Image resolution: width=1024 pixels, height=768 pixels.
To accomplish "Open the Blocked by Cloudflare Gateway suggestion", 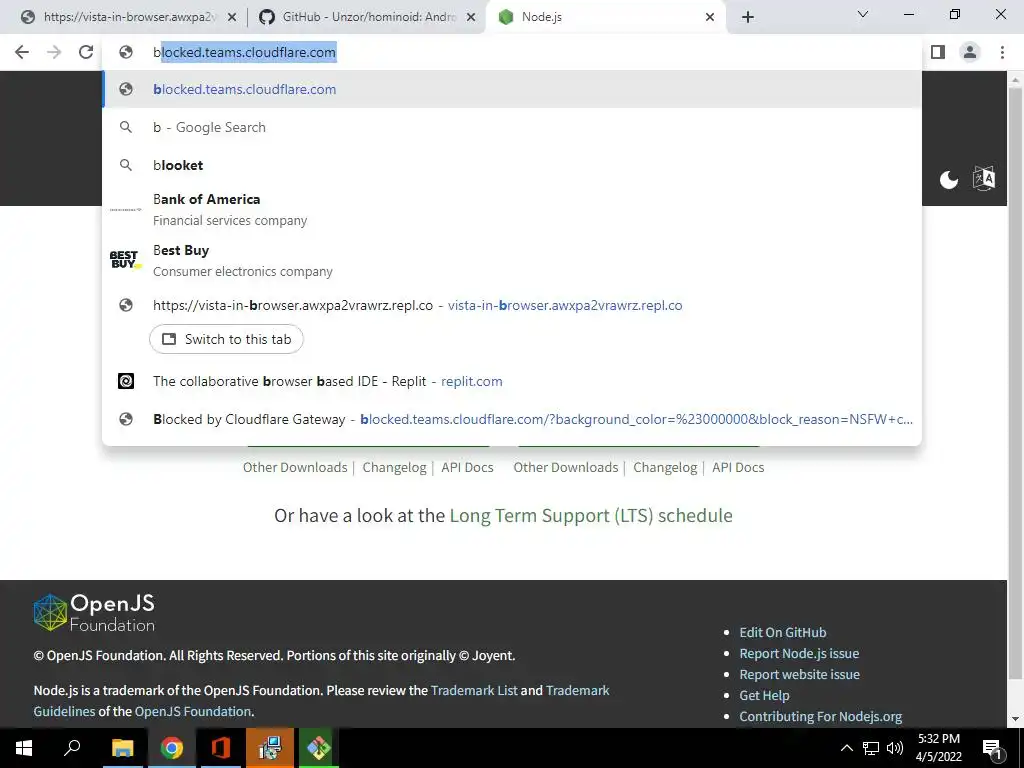I will click(x=512, y=419).
